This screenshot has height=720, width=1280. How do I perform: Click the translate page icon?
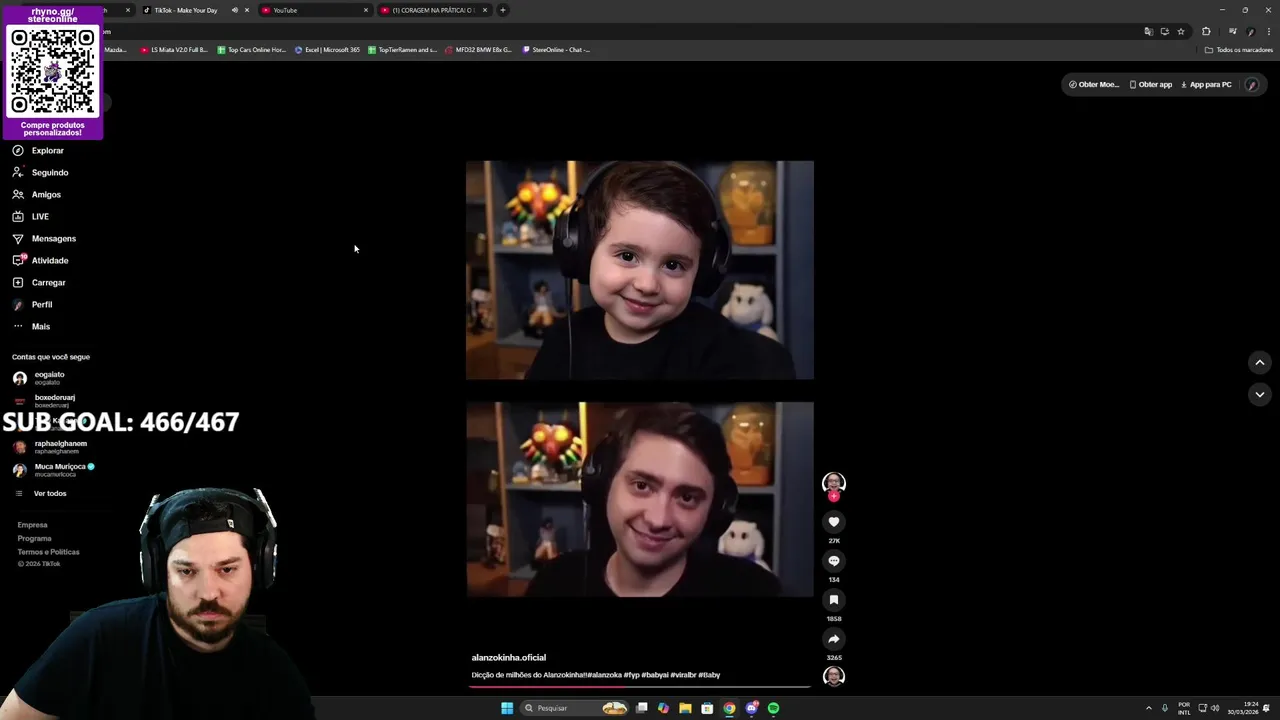tap(1148, 32)
